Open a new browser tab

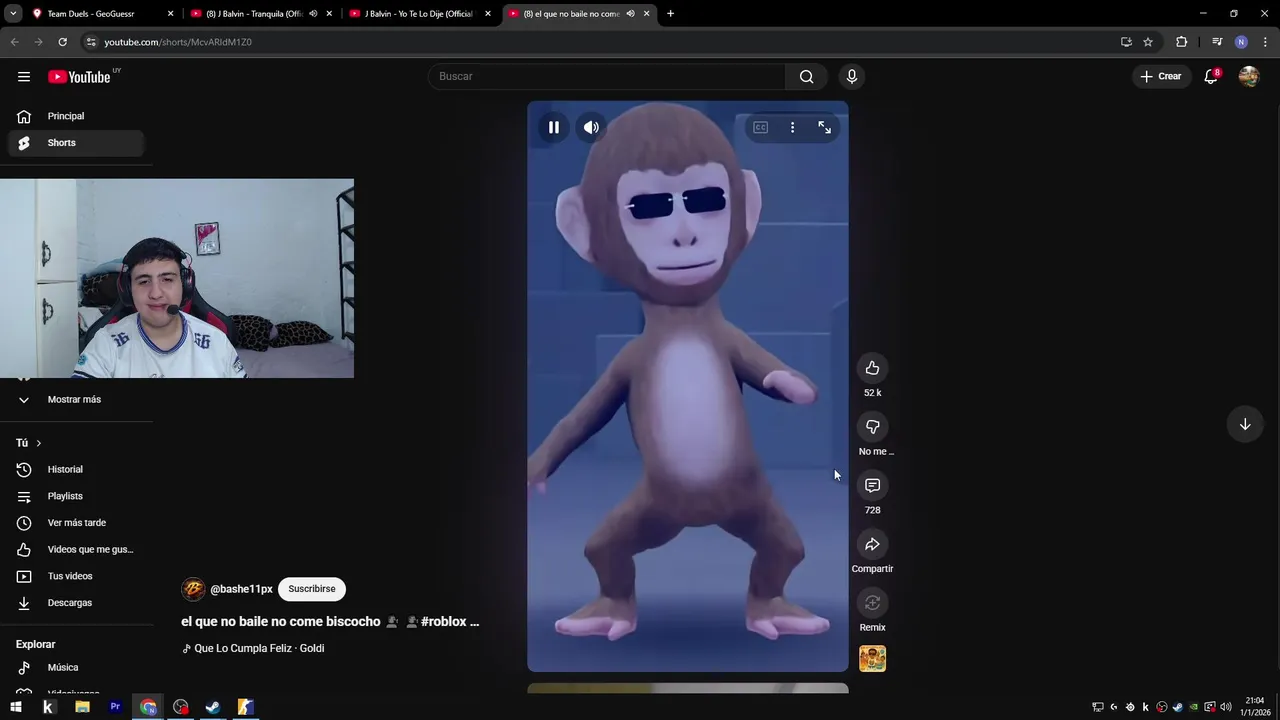(670, 14)
